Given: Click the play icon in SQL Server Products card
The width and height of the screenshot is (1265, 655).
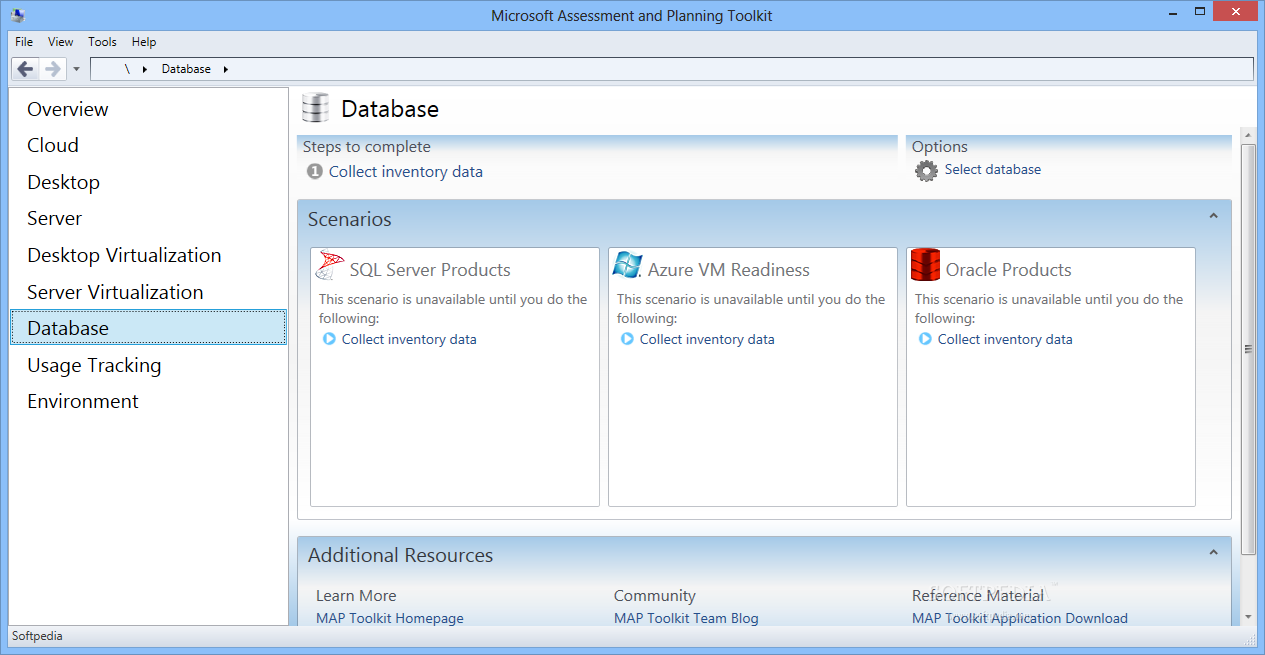Looking at the screenshot, I should 330,339.
